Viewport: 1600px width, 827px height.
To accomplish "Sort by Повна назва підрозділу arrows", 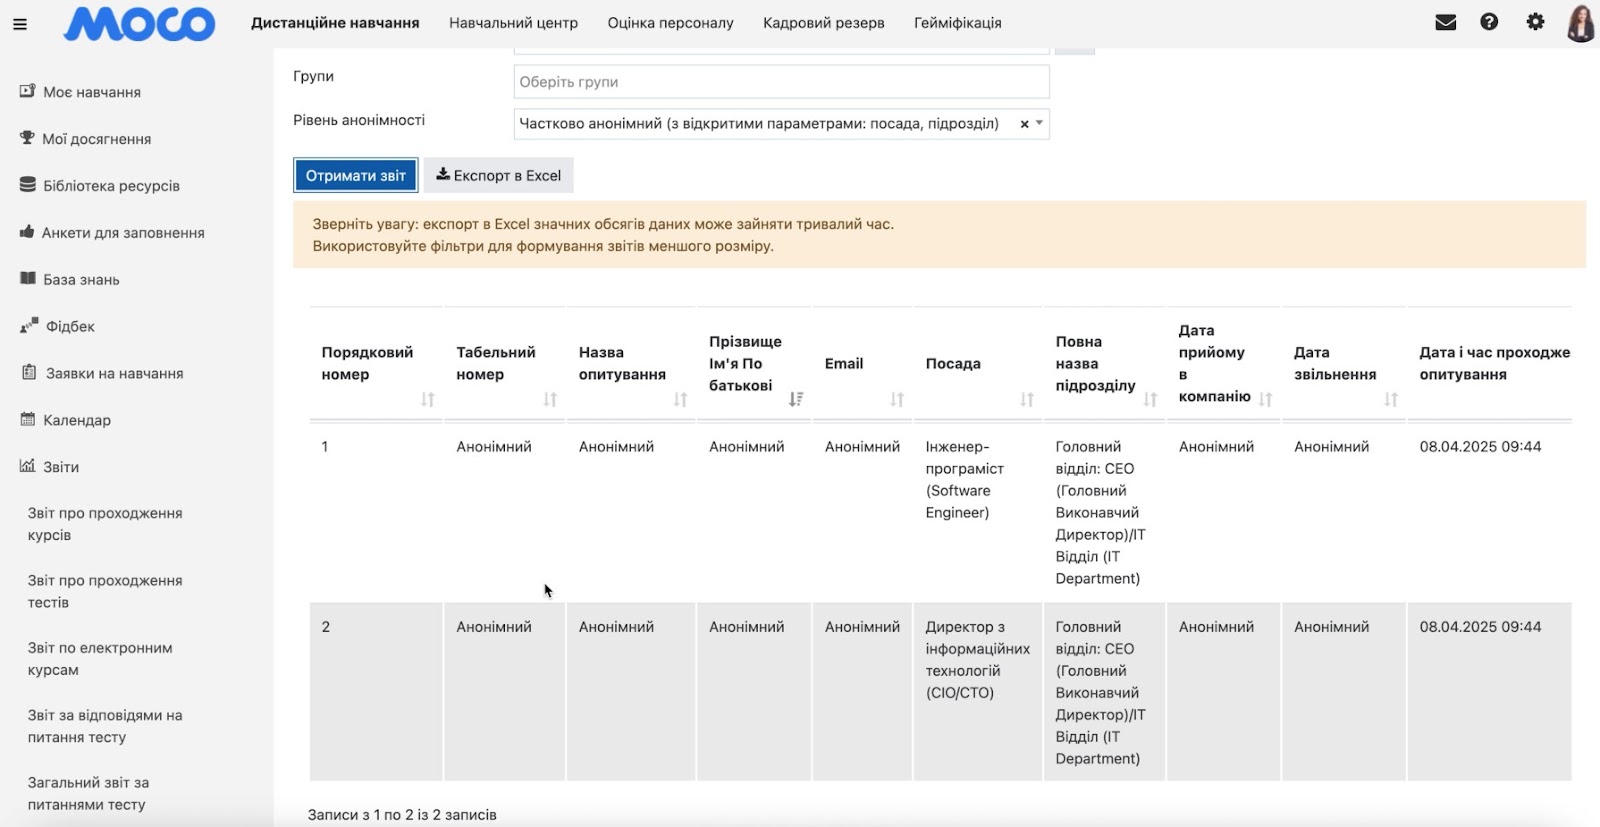I will (1150, 399).
